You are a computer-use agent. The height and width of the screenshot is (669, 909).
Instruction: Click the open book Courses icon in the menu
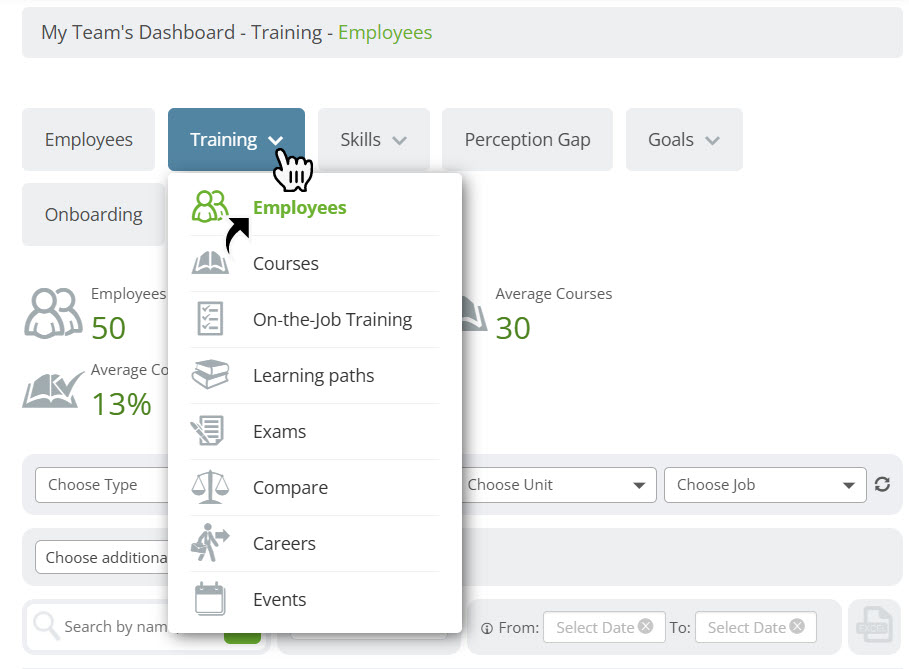tap(209, 263)
